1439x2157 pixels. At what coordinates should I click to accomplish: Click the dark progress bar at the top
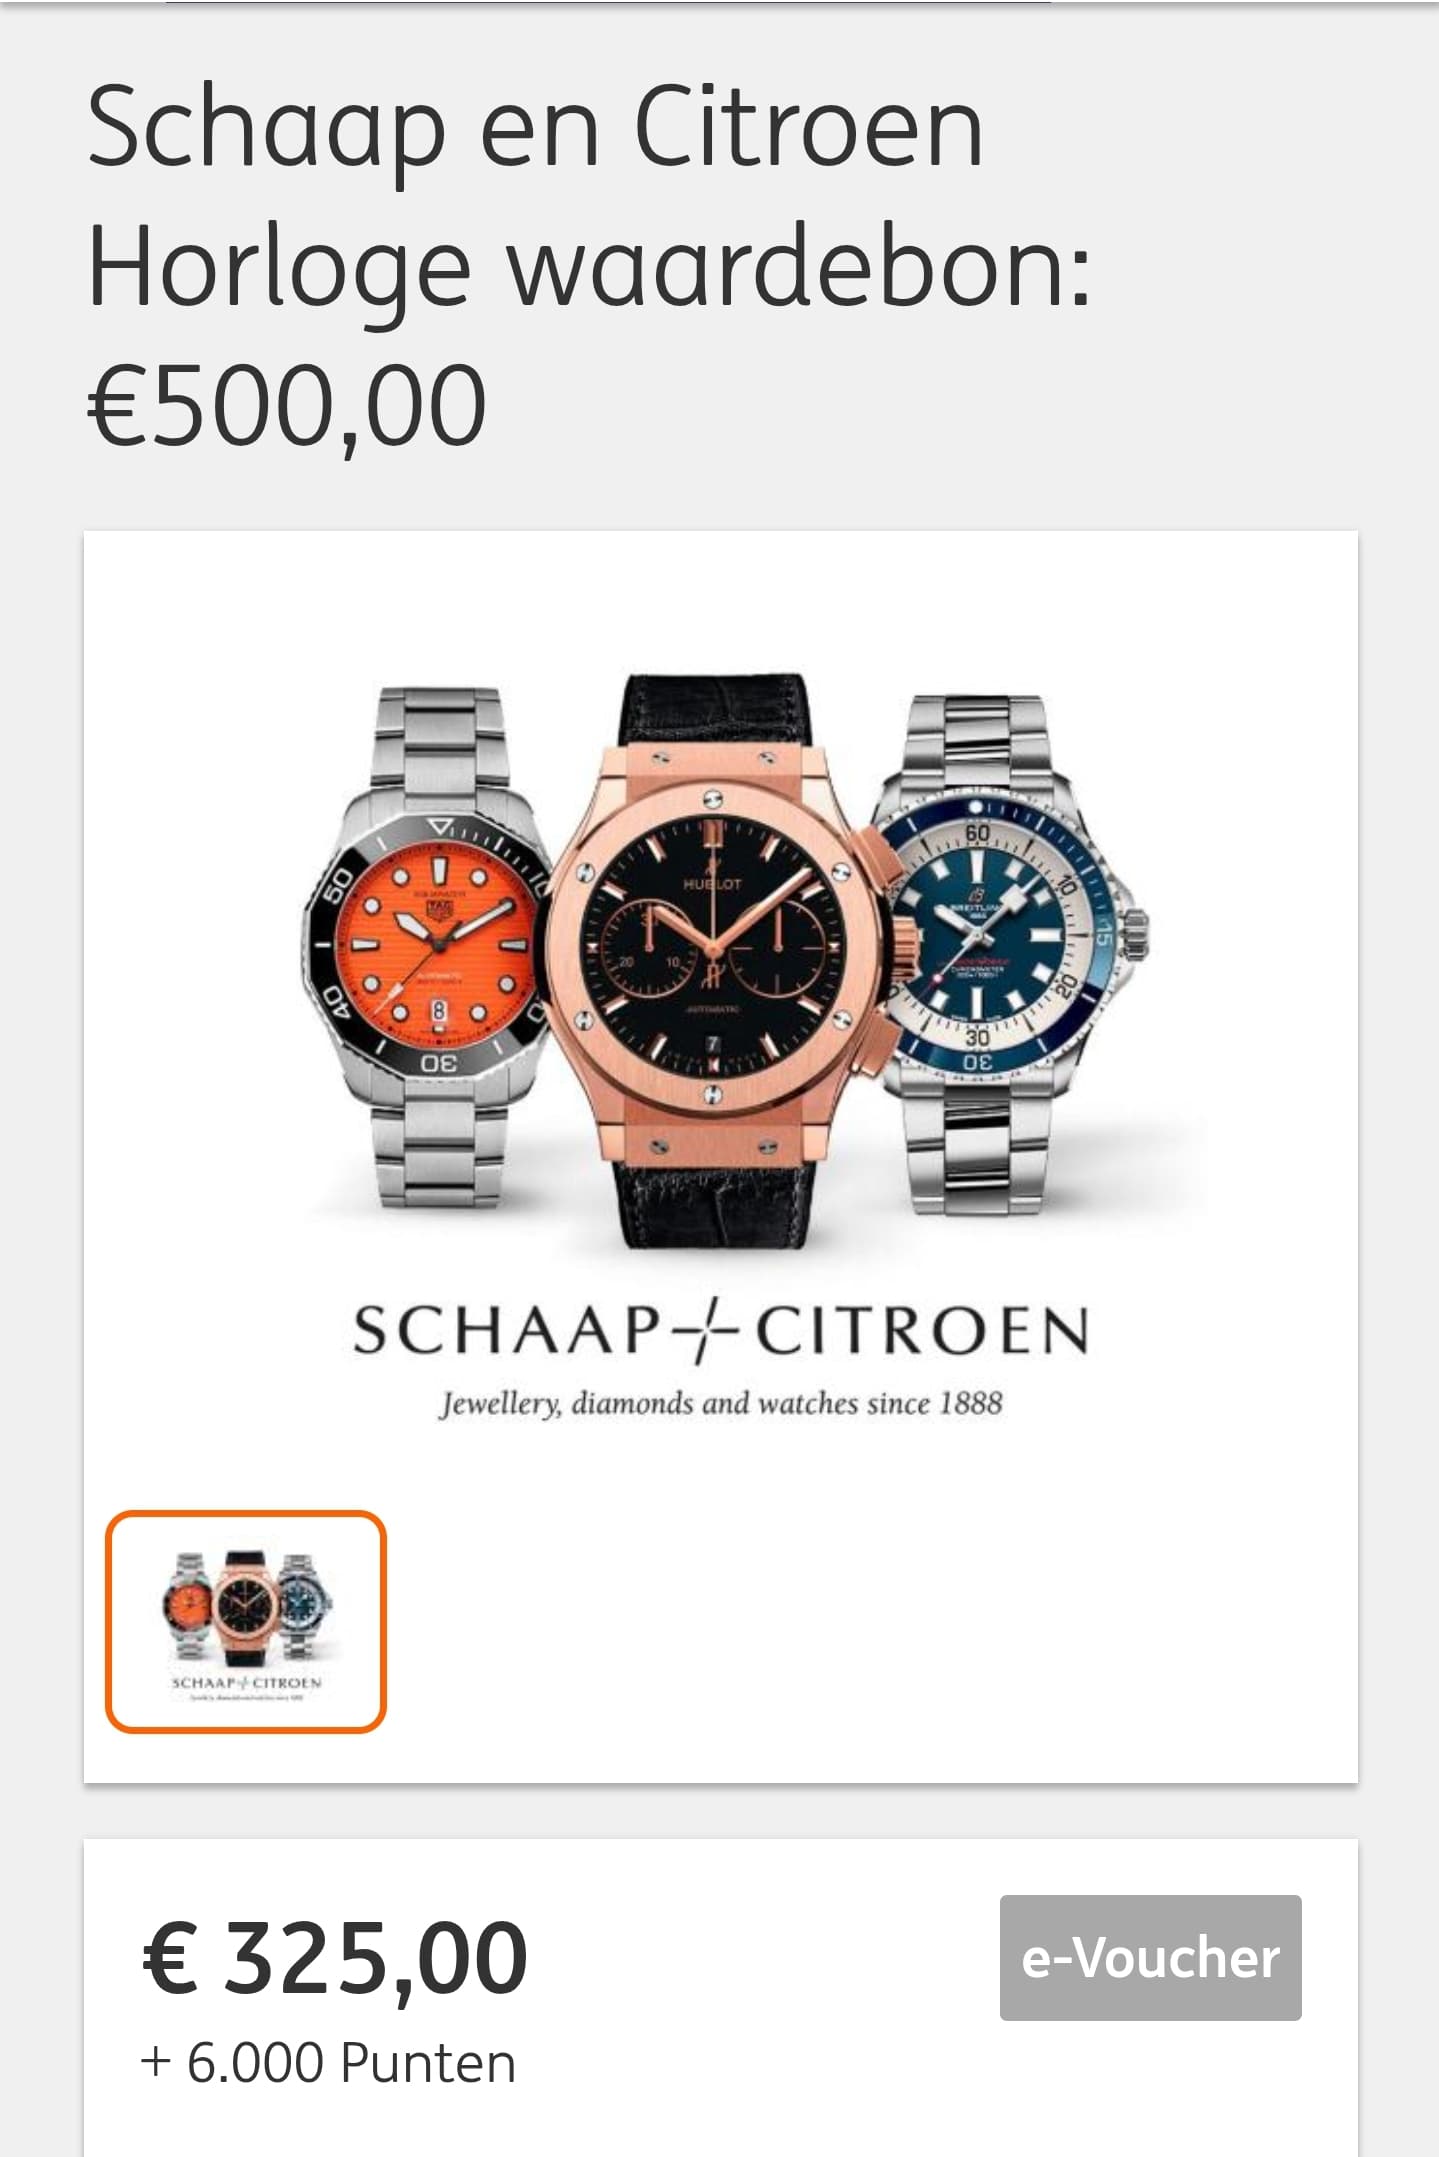[608, 2]
